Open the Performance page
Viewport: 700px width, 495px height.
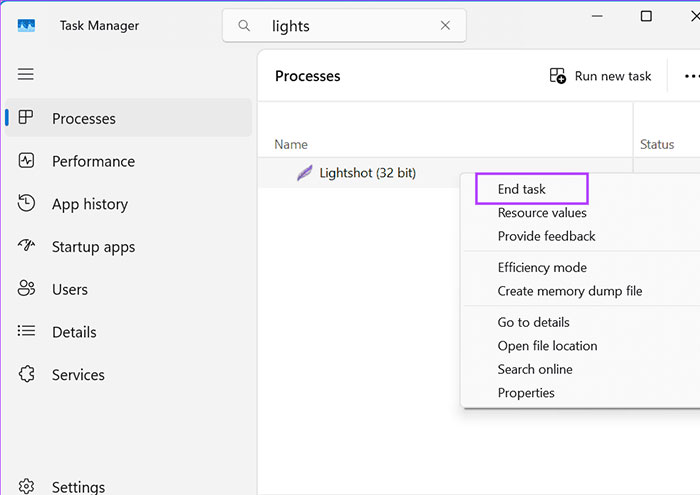pyautogui.click(x=93, y=161)
